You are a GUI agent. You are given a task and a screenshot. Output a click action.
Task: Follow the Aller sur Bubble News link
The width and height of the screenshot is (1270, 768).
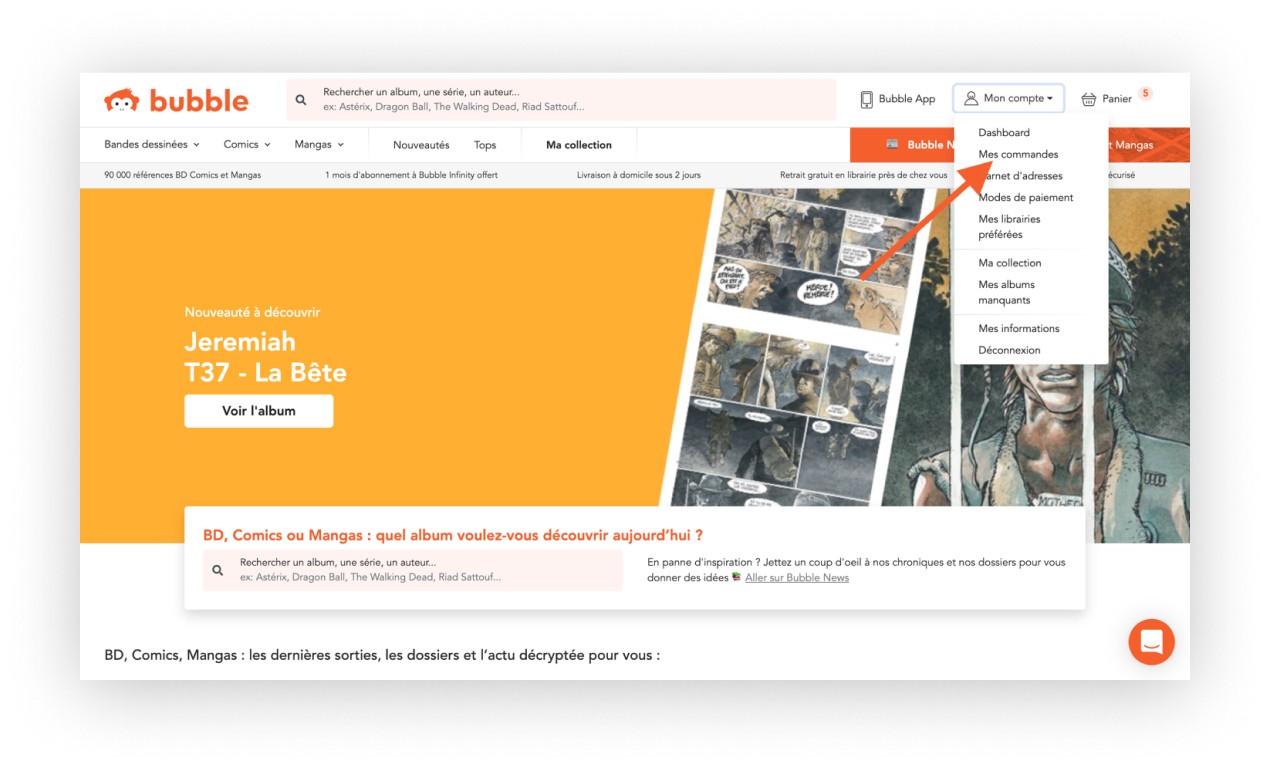(x=796, y=577)
